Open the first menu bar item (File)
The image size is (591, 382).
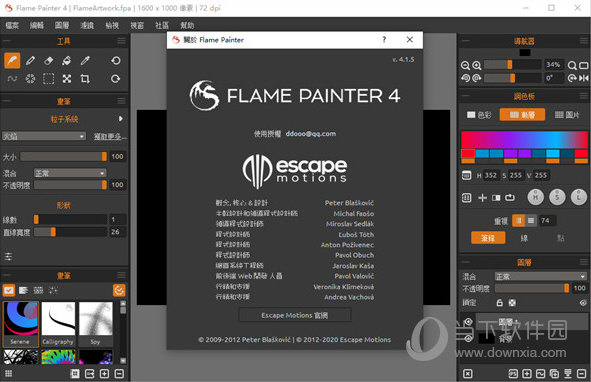[x=12, y=25]
